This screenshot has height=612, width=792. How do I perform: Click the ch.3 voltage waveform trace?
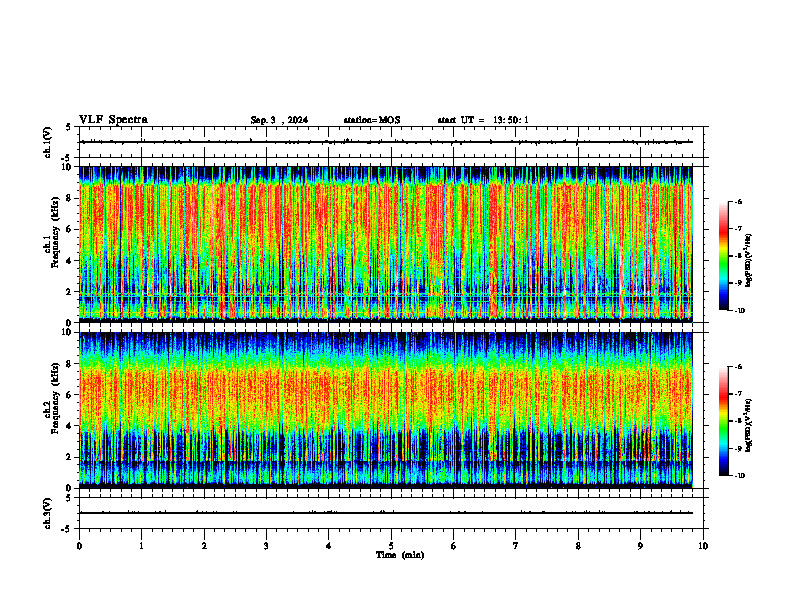pyautogui.click(x=385, y=513)
